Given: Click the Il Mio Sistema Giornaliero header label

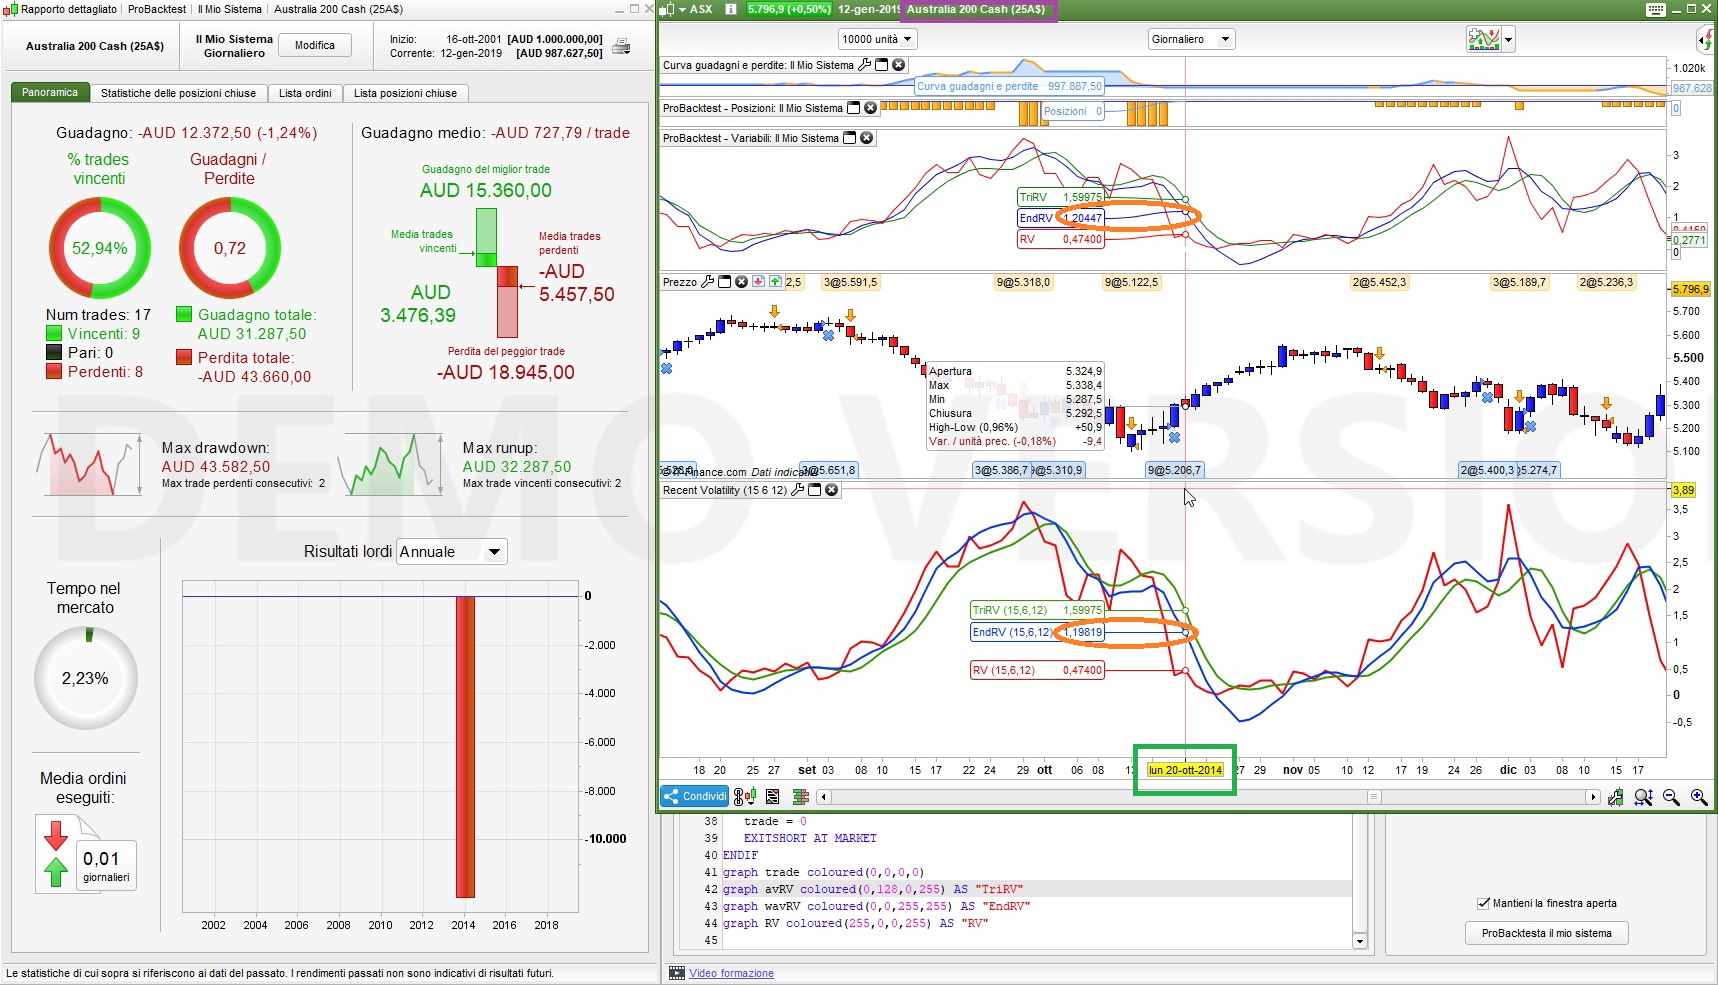Looking at the screenshot, I should tap(234, 46).
